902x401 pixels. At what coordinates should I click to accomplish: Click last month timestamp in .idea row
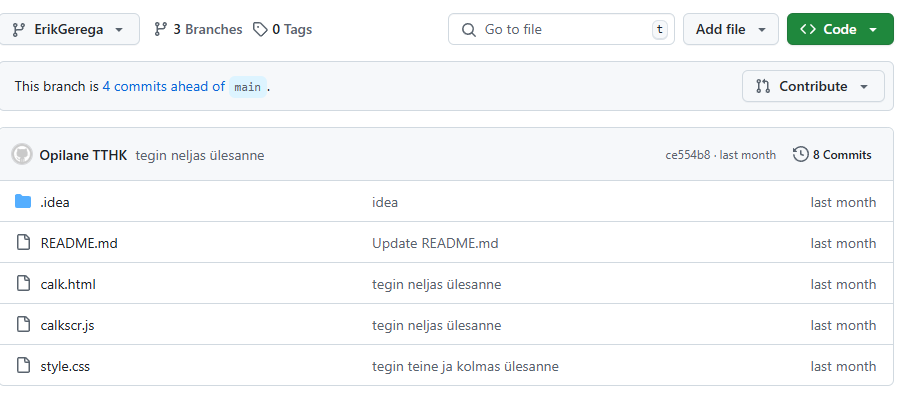[x=843, y=203]
